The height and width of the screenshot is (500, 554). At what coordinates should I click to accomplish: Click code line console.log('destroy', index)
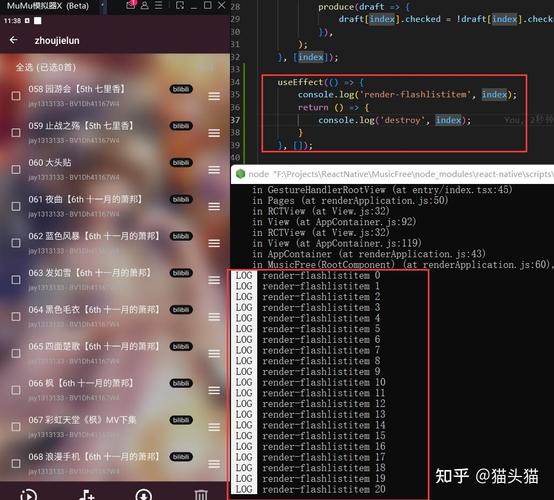pos(394,120)
